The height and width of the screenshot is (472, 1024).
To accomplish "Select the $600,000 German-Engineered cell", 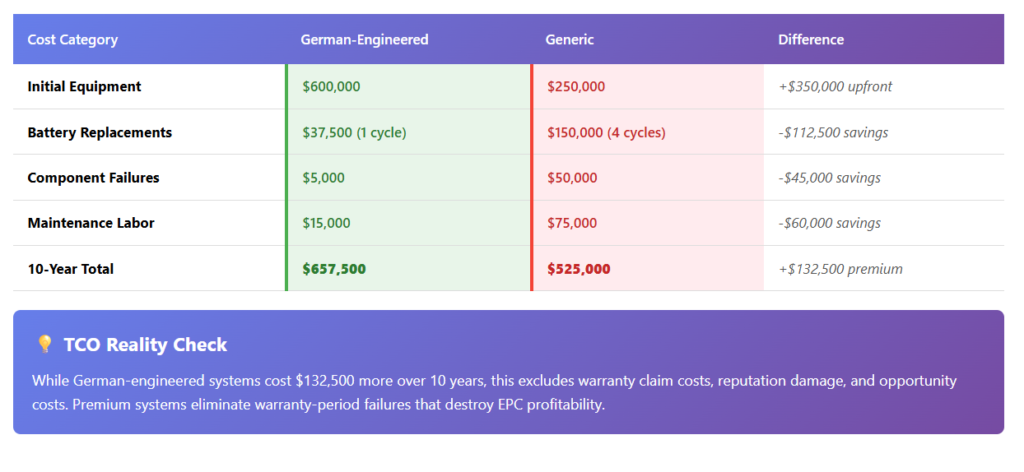I will click(x=331, y=86).
